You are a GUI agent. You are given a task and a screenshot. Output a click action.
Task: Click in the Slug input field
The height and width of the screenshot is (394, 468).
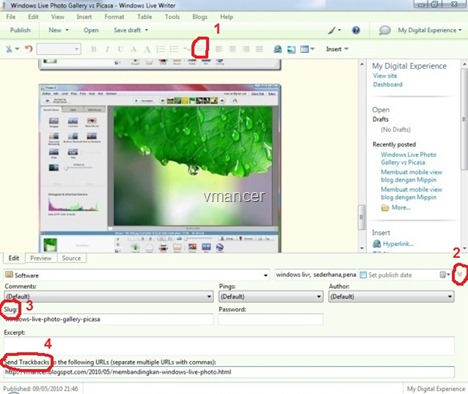[x=109, y=319]
